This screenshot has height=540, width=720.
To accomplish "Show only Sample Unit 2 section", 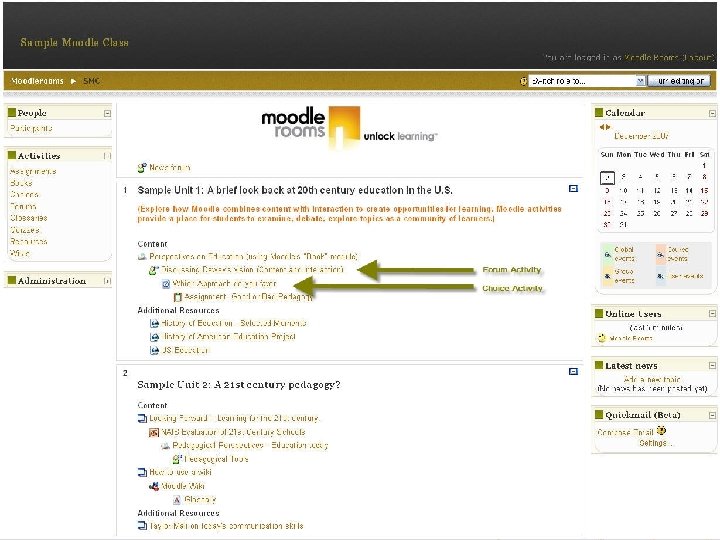I will 573,371.
